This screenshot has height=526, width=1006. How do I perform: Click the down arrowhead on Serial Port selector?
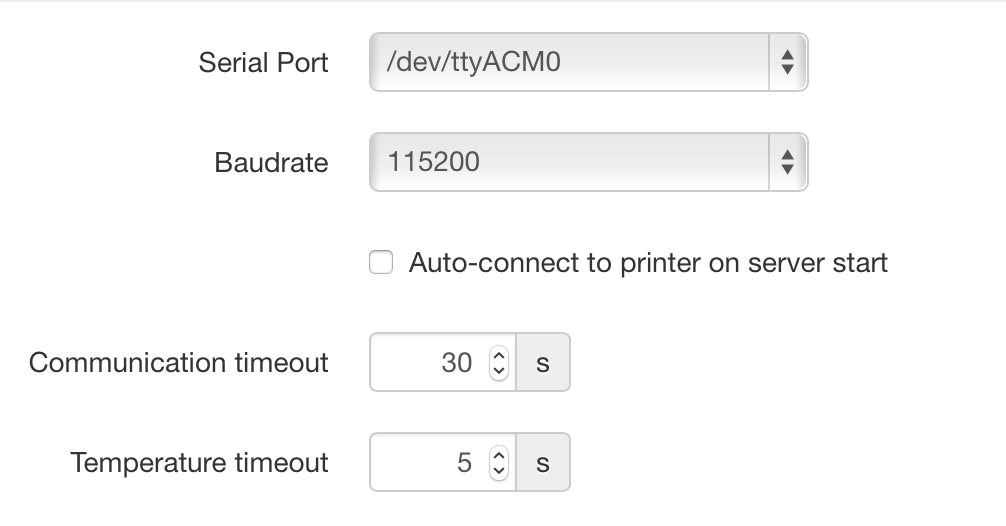(x=787, y=71)
